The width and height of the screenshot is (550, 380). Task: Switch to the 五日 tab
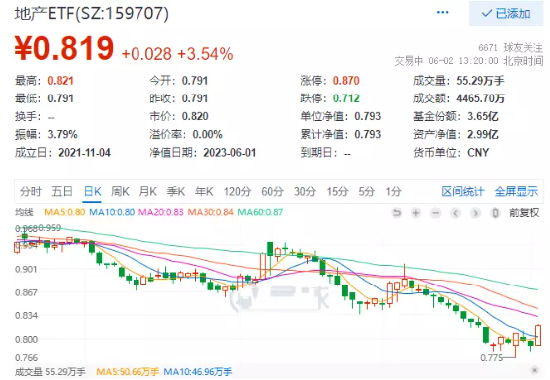click(62, 192)
